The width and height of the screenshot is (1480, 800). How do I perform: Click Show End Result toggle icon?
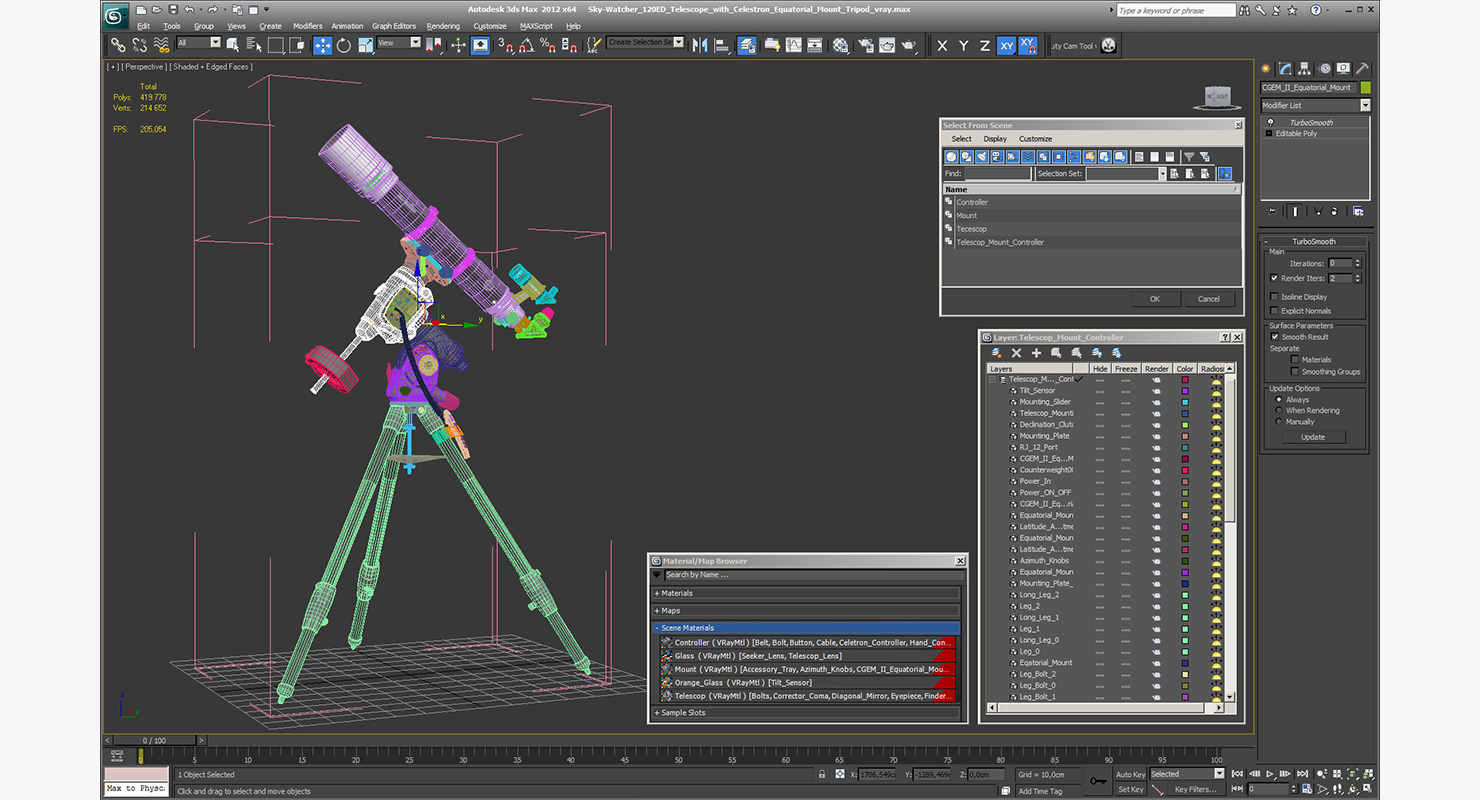[x=1295, y=211]
